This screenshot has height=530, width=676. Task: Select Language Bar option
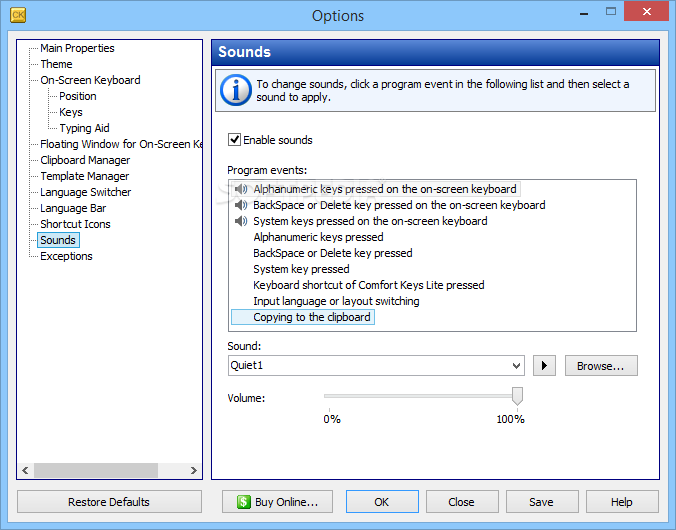(x=73, y=208)
